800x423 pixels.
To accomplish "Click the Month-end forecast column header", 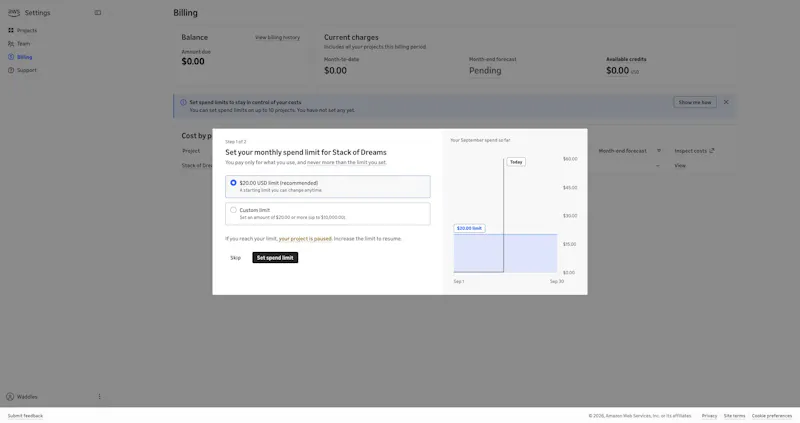I will pos(622,151).
